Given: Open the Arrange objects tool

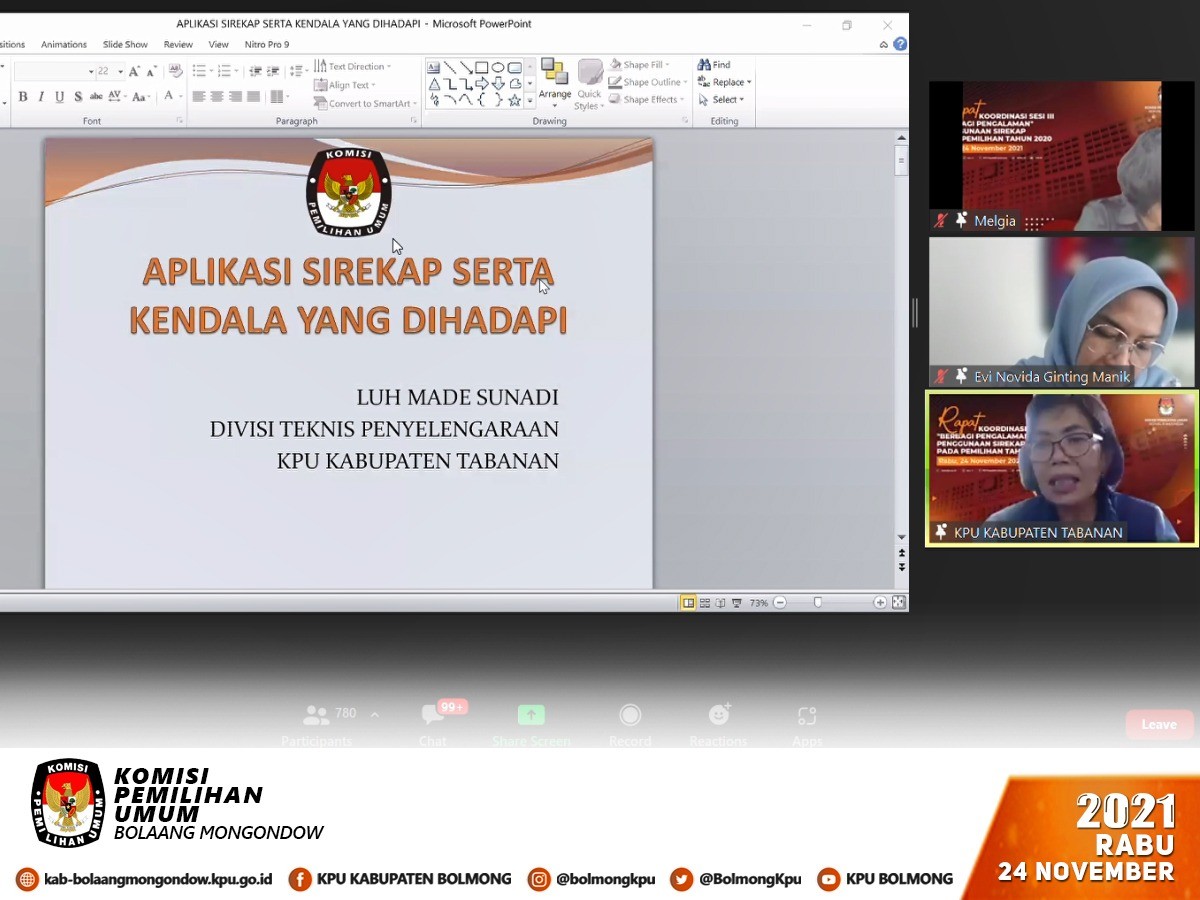Looking at the screenshot, I should (x=554, y=82).
